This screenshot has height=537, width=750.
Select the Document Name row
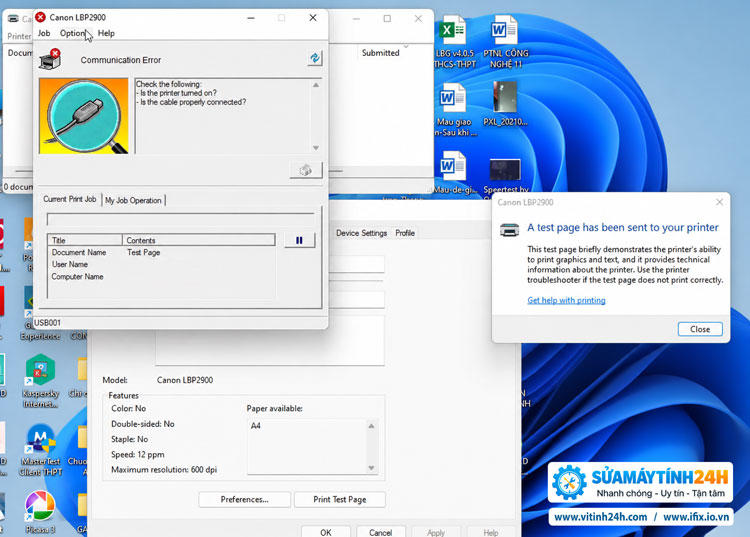[161, 252]
